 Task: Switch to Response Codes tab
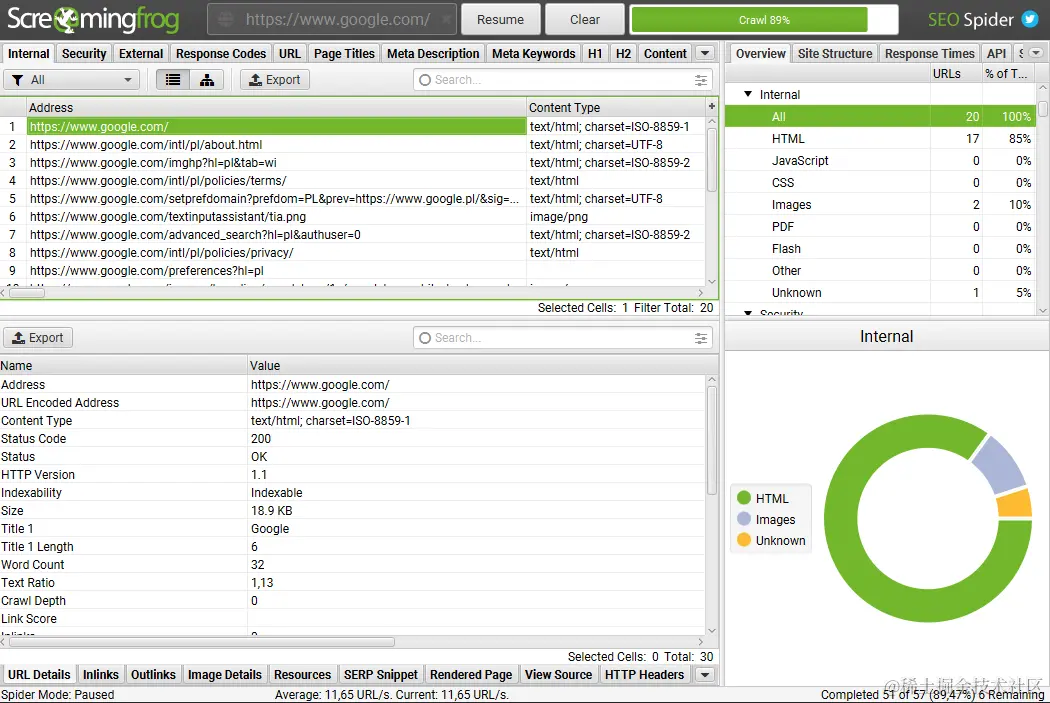pyautogui.click(x=221, y=54)
